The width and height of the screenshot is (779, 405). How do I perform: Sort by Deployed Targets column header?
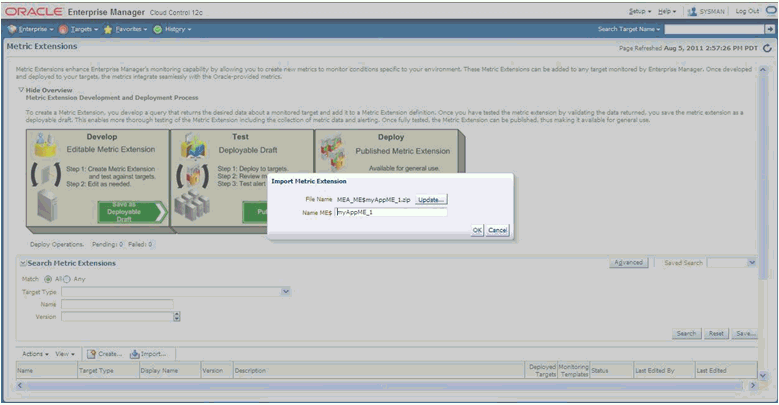click(543, 370)
